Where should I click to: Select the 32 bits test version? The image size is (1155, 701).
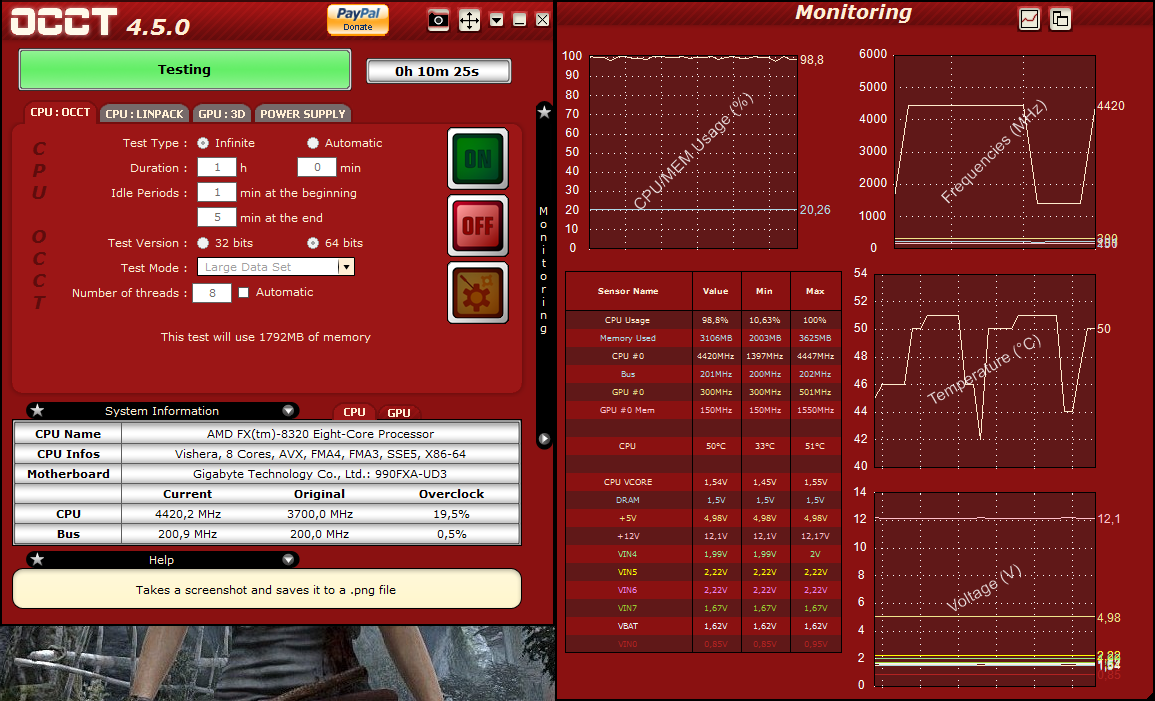(203, 243)
